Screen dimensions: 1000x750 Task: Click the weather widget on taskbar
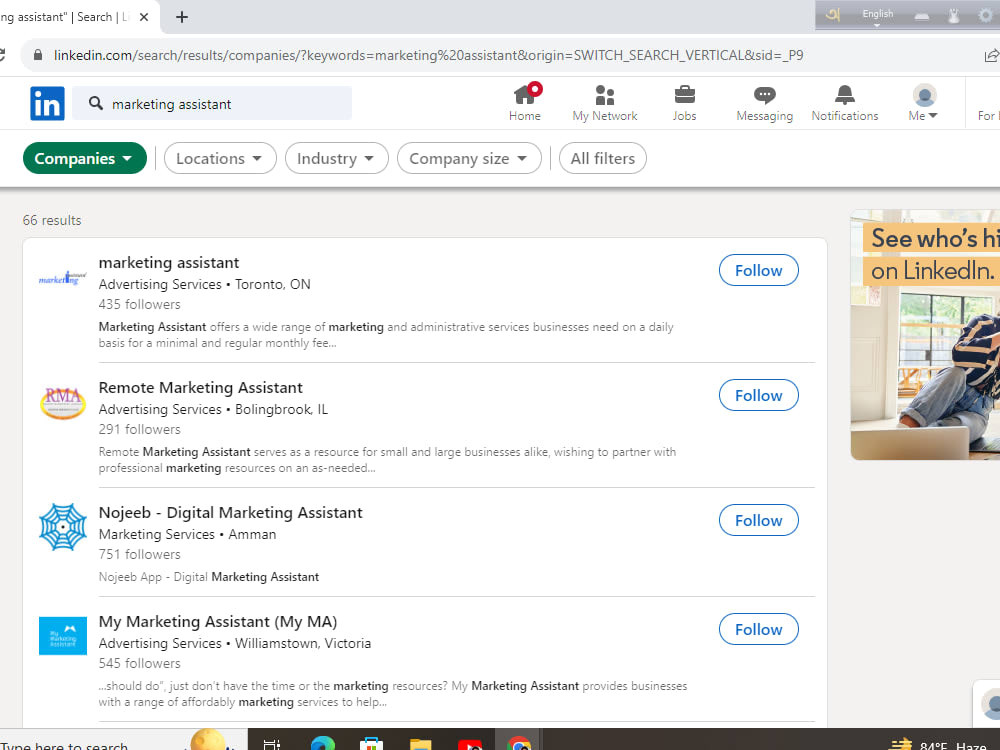(x=938, y=744)
